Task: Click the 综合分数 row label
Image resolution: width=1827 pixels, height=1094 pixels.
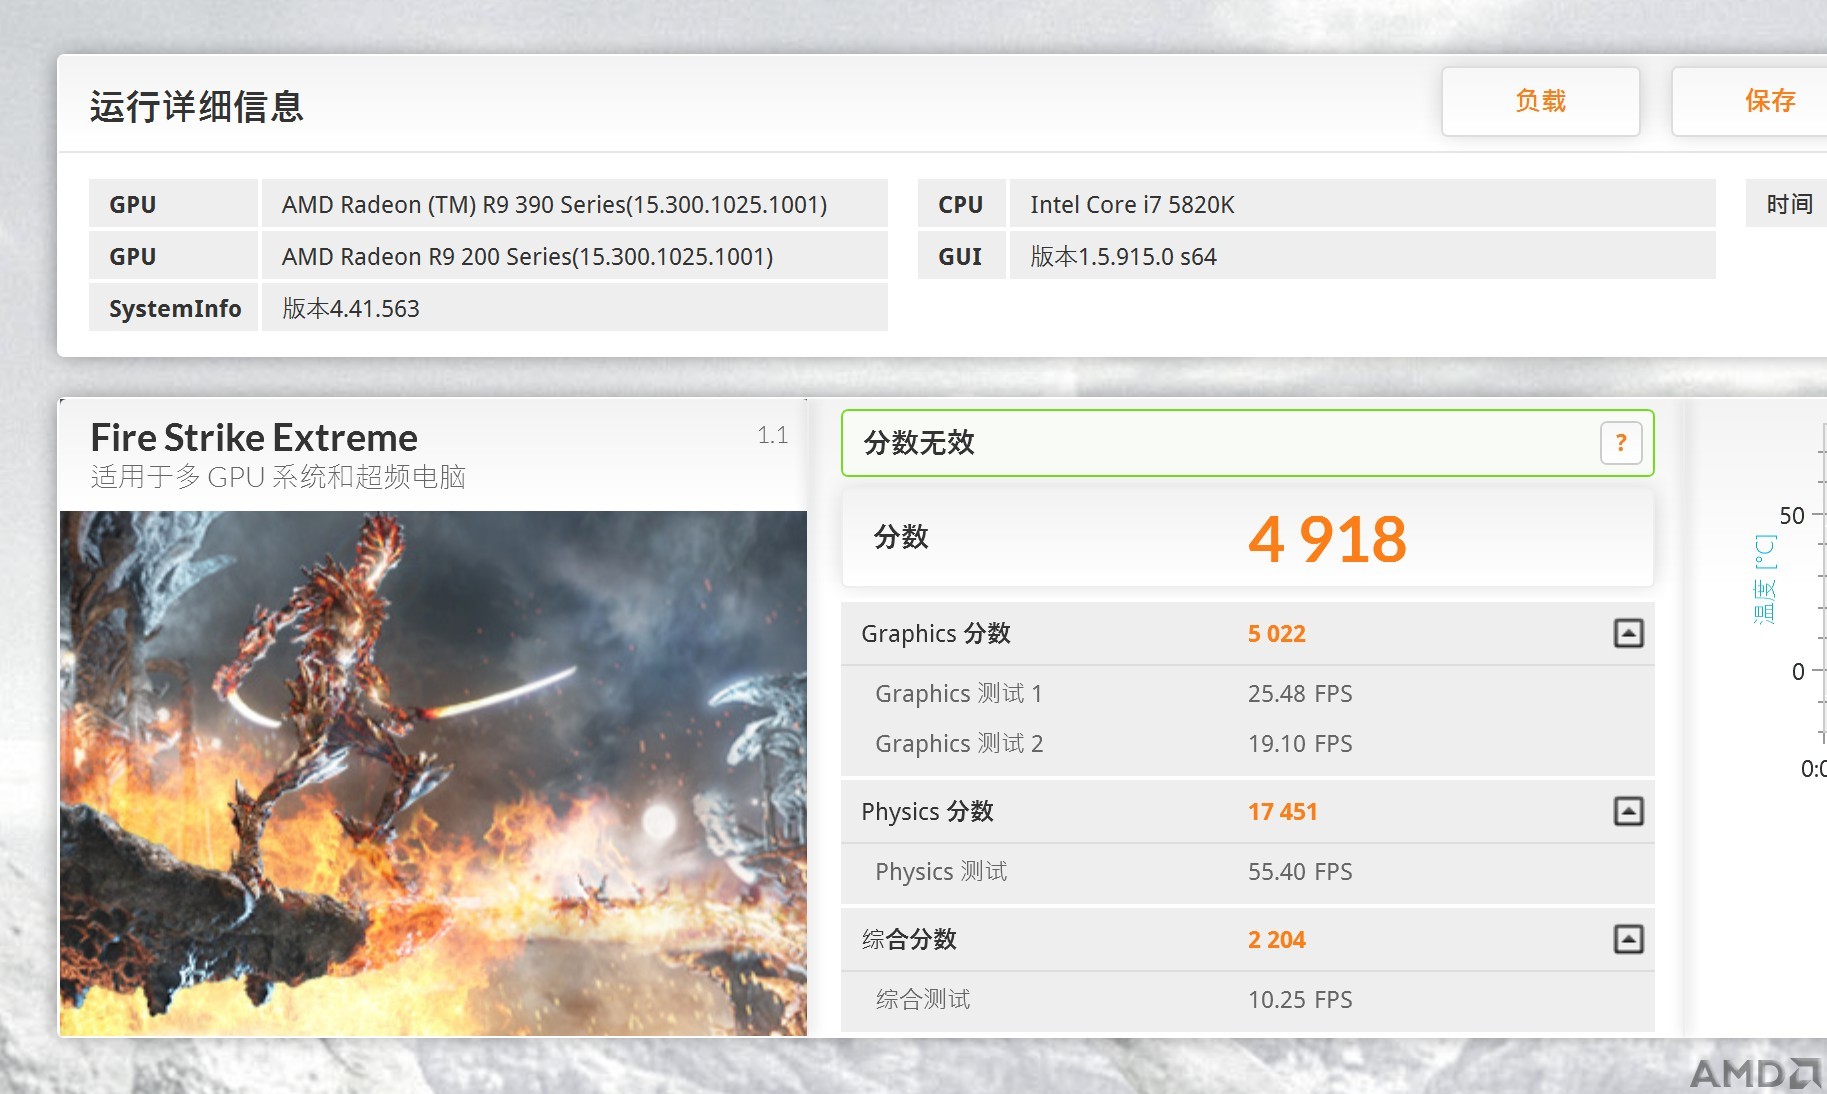Action: 909,940
